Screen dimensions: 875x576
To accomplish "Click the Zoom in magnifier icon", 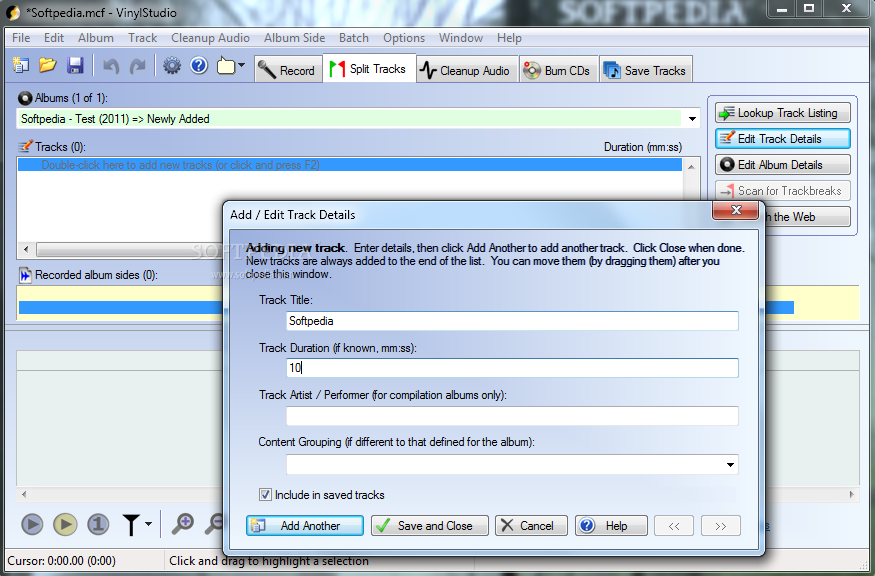I will click(182, 524).
